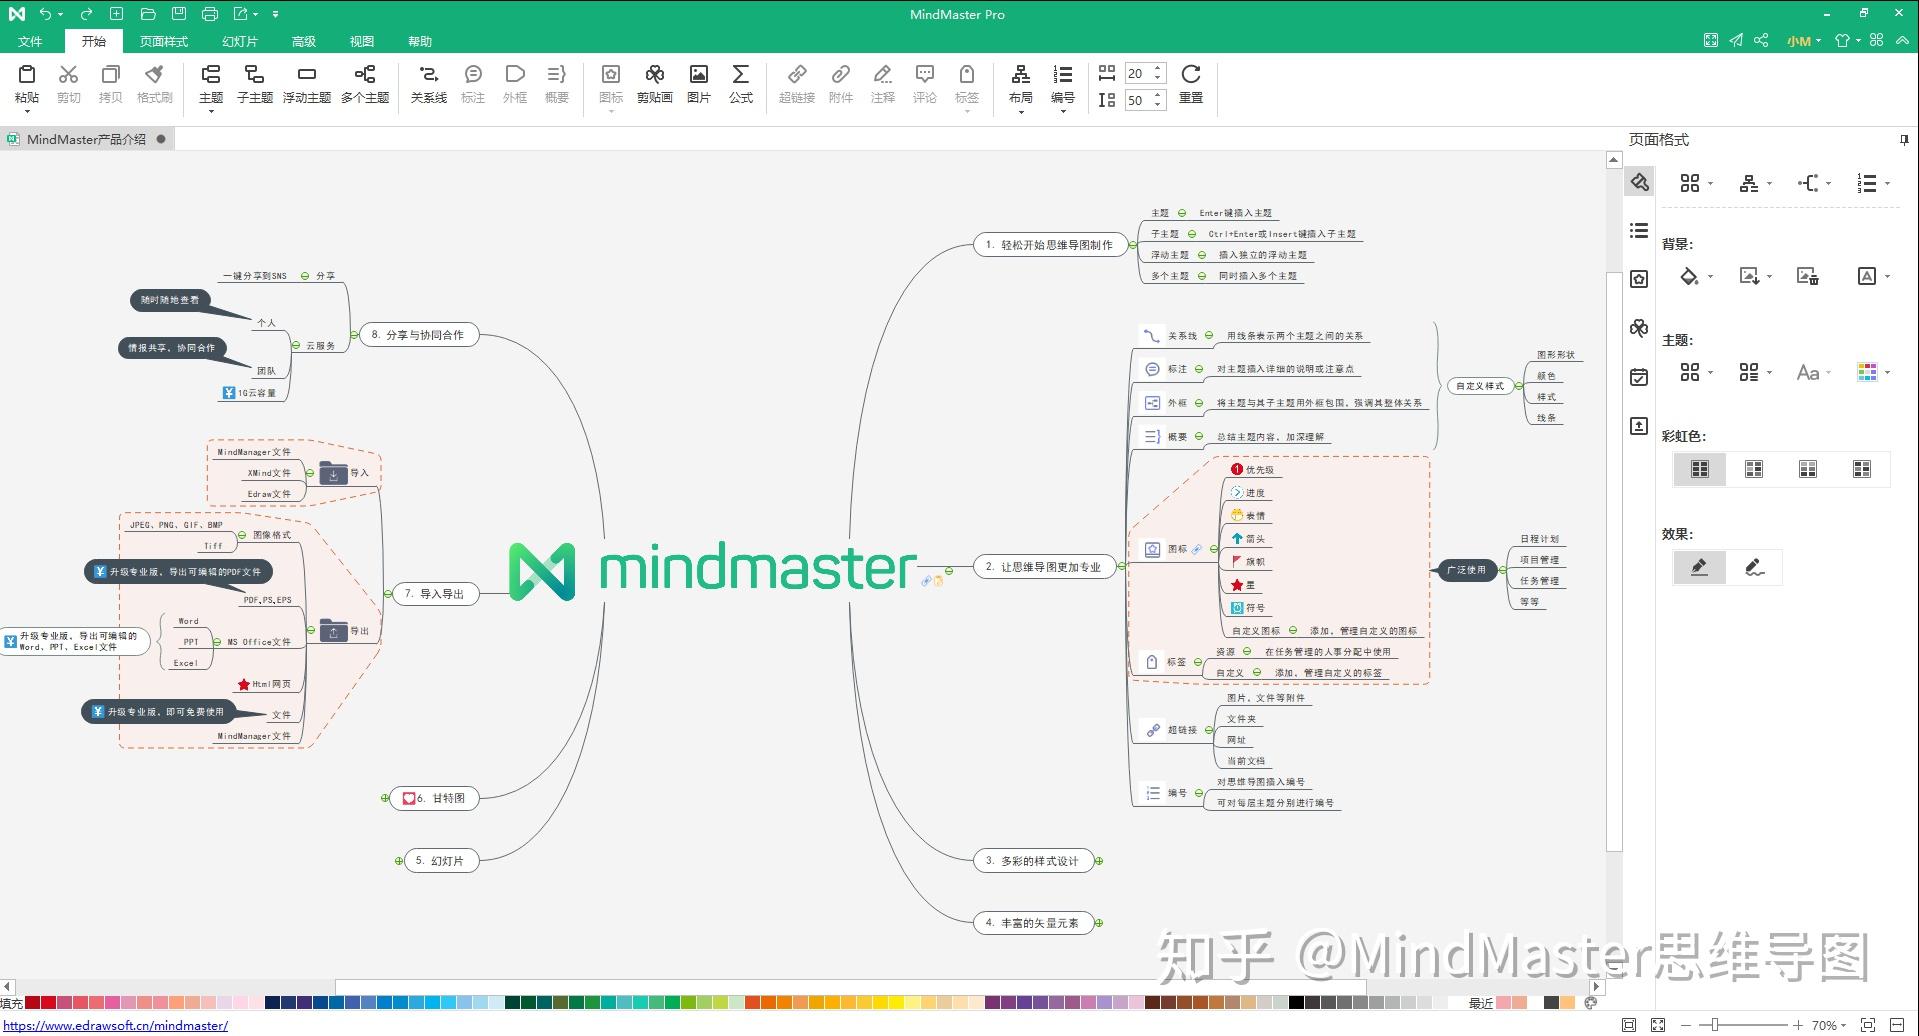The height and width of the screenshot is (1036, 1919).
Task: Collapse the 7. 导入导出 branch
Action: pos(388,594)
